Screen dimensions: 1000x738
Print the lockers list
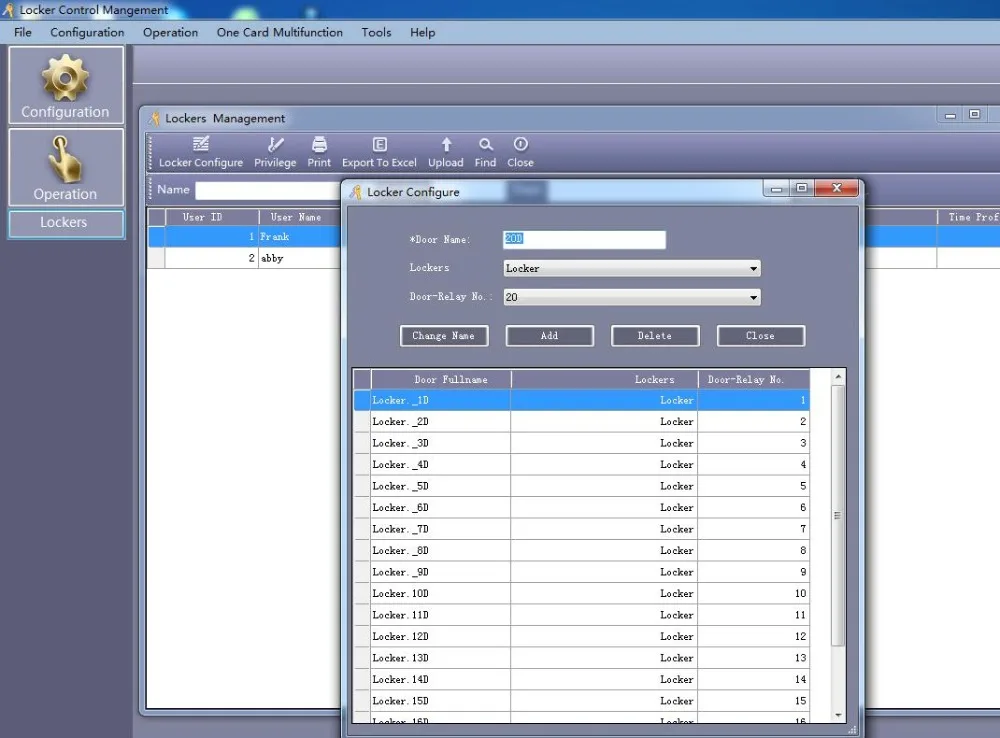(x=319, y=152)
